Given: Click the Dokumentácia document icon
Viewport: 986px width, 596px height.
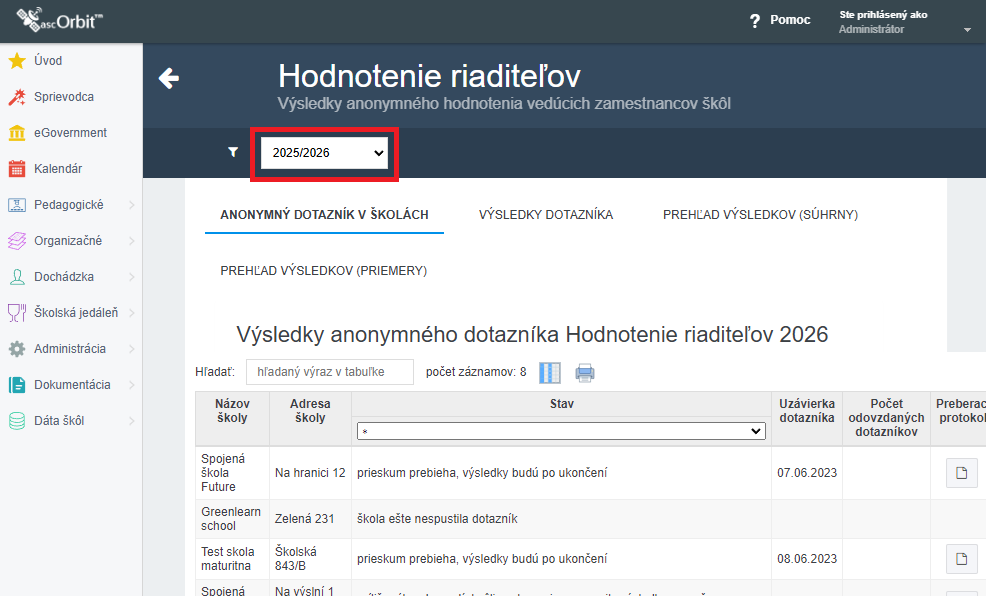Looking at the screenshot, I should point(17,385).
